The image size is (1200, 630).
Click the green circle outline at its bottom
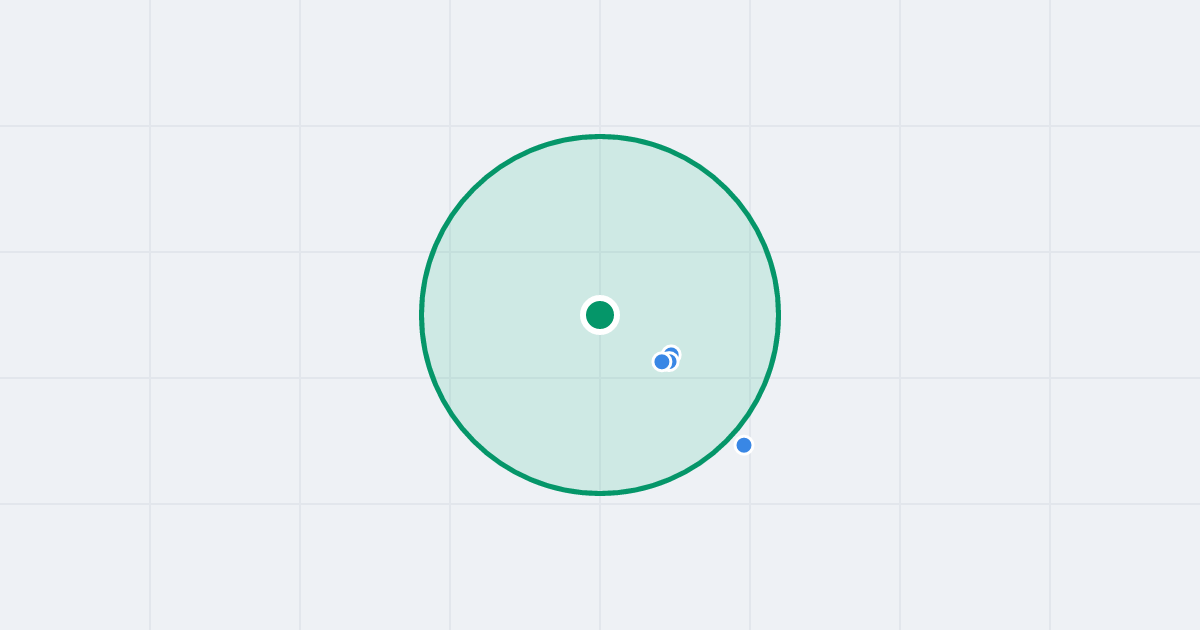click(x=600, y=492)
